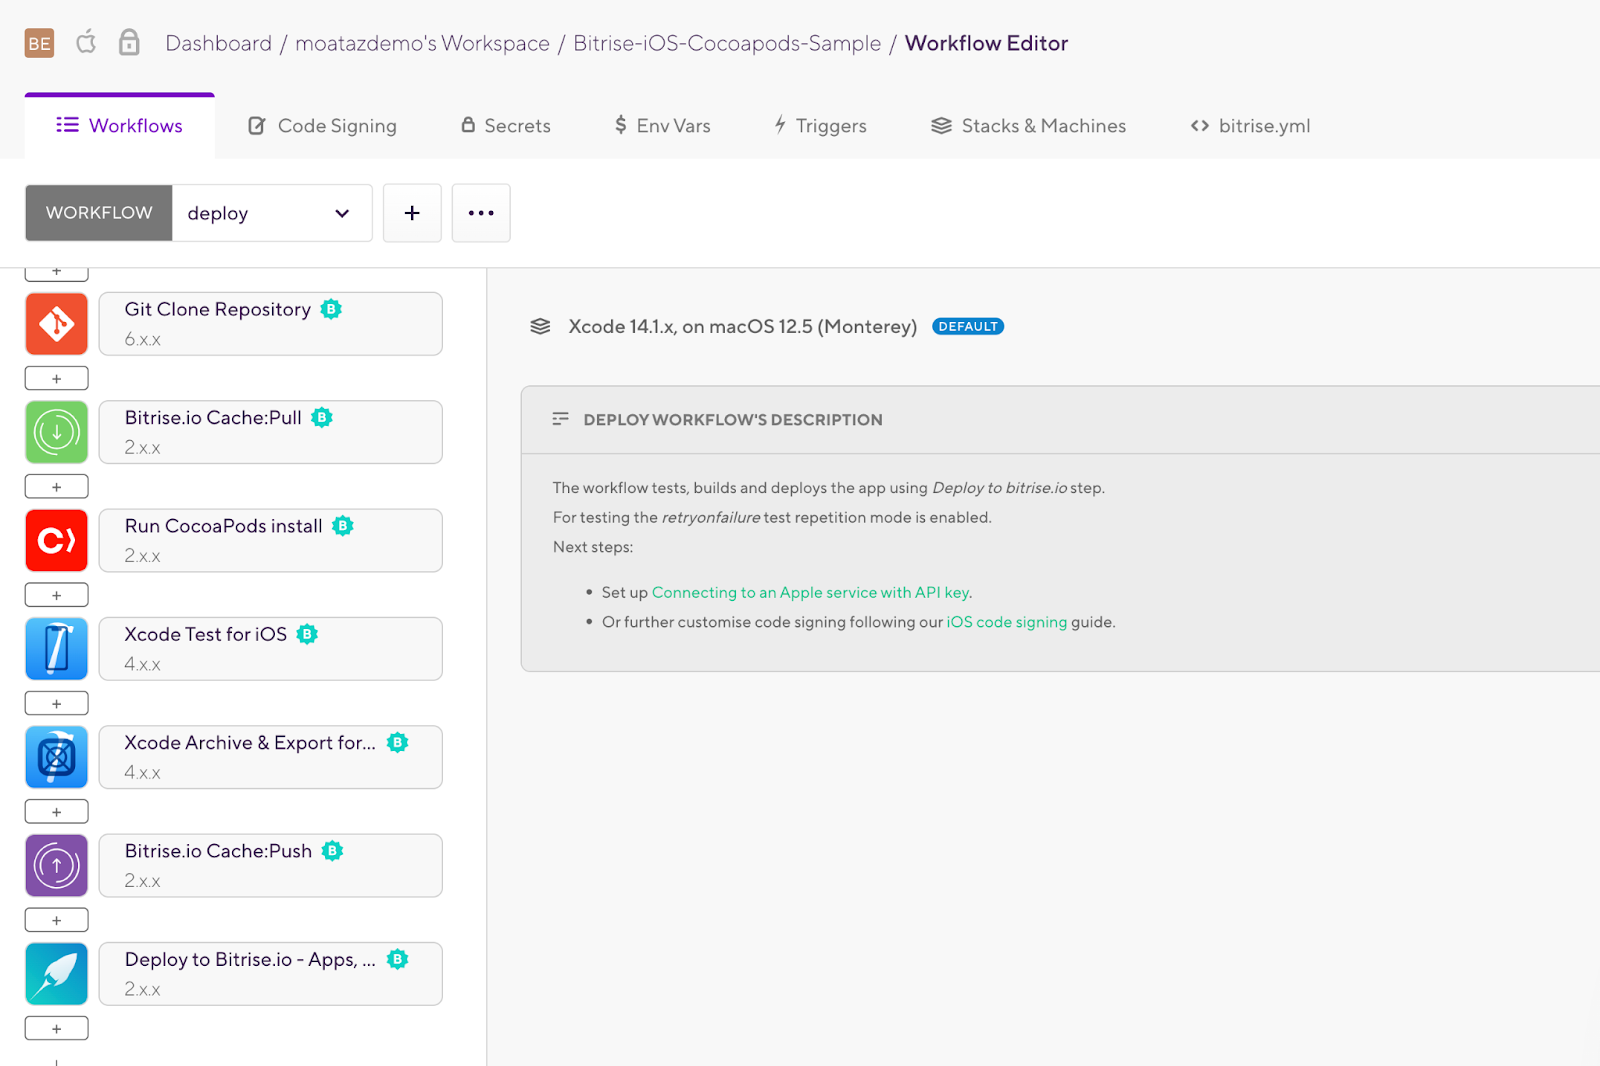Select the Run CocoaPods install step card
Image resolution: width=1600 pixels, height=1066 pixels.
271,541
